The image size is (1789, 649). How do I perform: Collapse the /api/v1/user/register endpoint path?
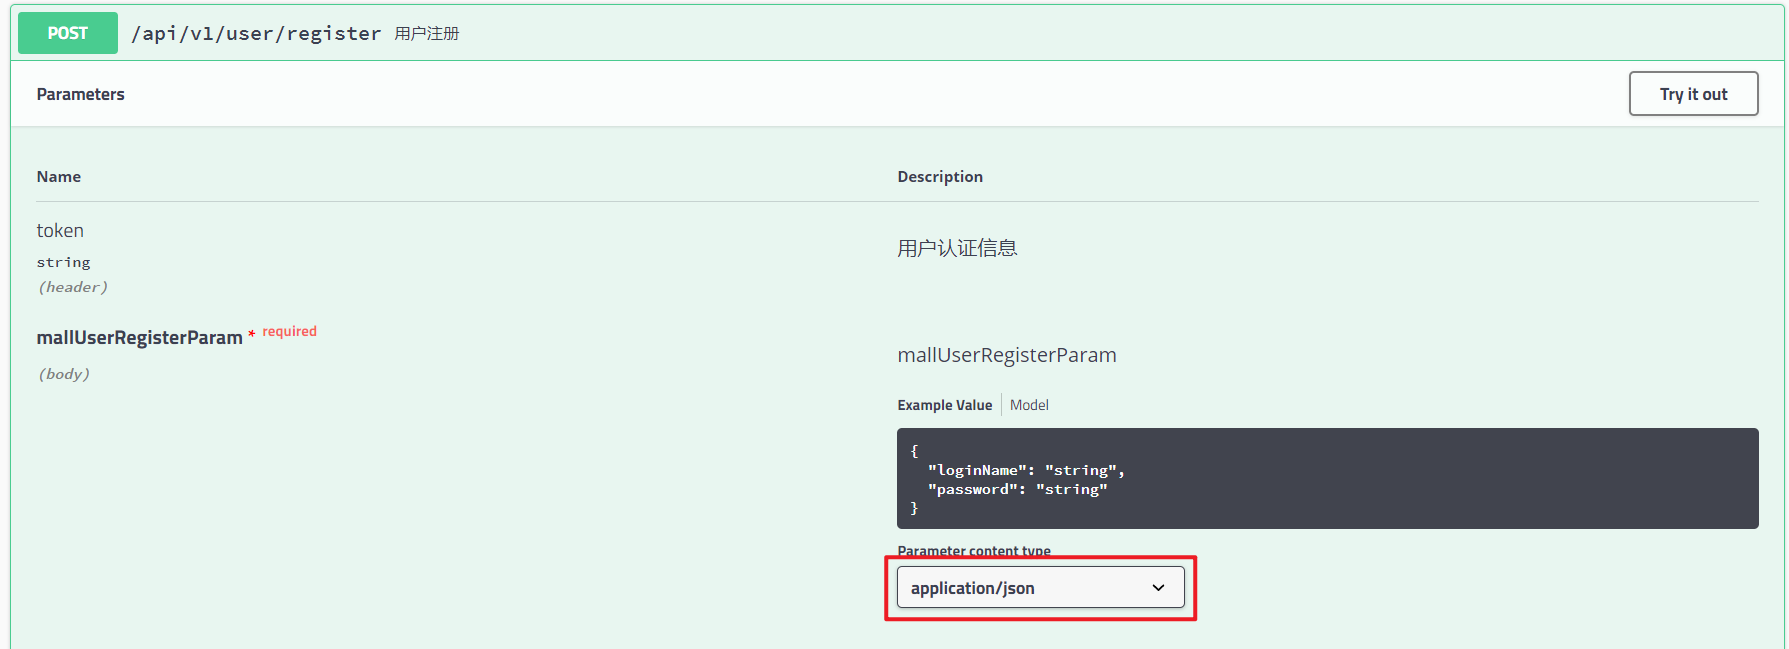[x=256, y=33]
